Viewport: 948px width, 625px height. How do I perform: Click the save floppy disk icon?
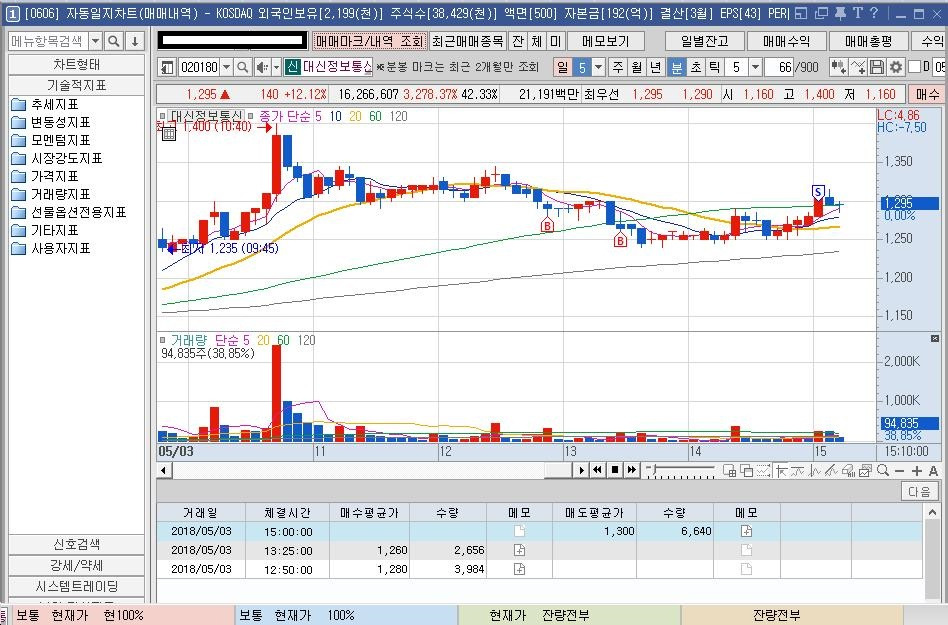pyautogui.click(x=877, y=66)
